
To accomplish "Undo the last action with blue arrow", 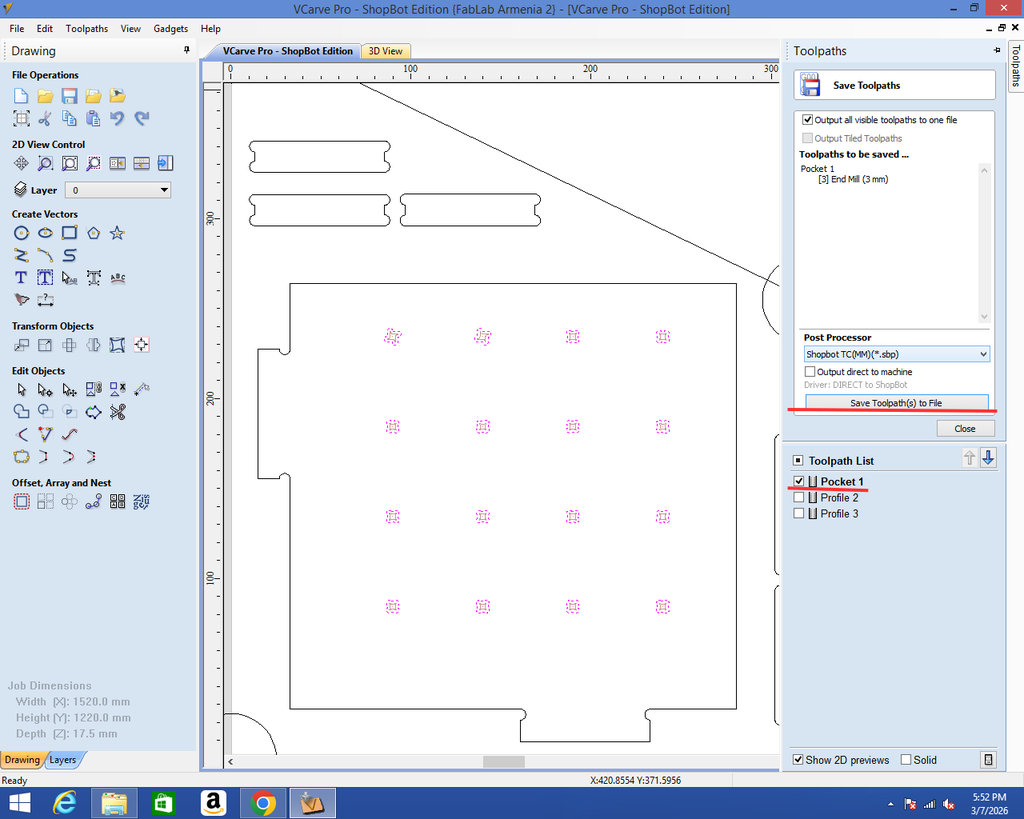I will (118, 118).
